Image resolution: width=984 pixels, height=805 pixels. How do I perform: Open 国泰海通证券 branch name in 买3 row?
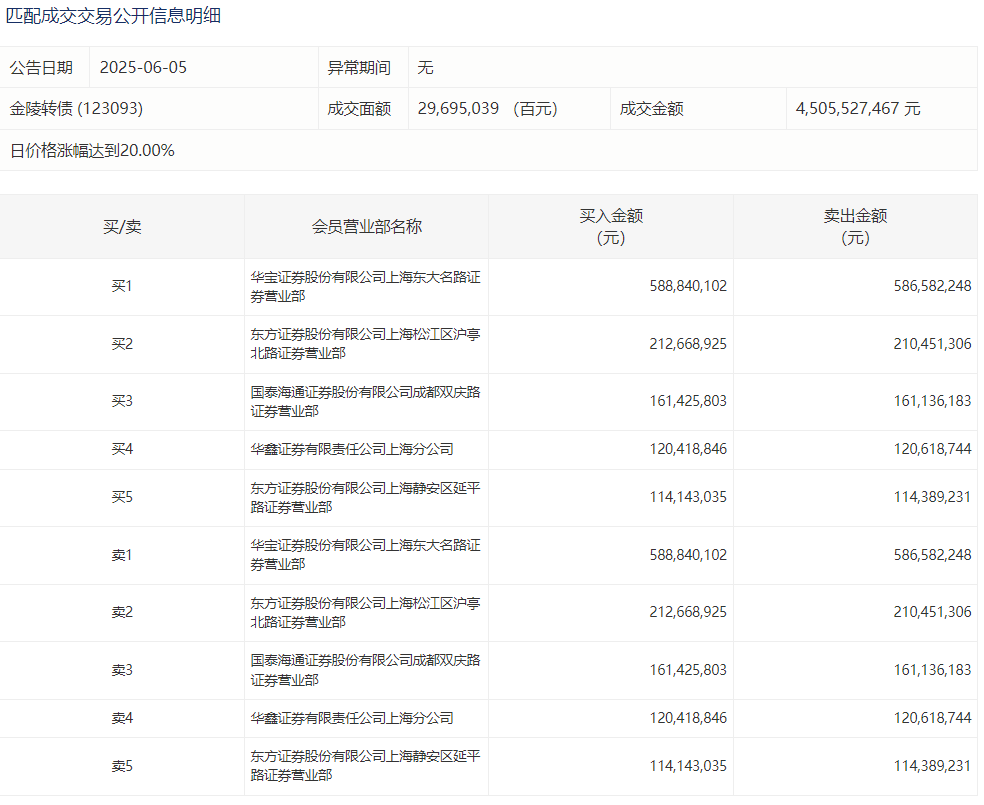[x=365, y=402]
